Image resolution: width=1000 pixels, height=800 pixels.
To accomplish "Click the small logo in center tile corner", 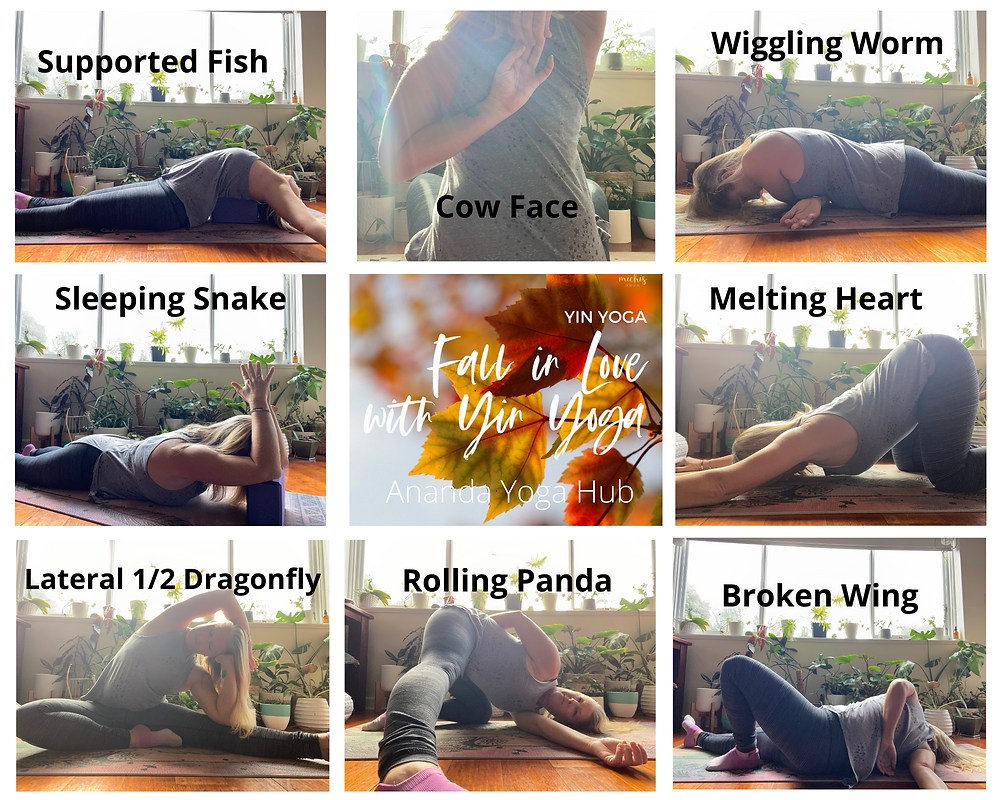I will pos(633,281).
